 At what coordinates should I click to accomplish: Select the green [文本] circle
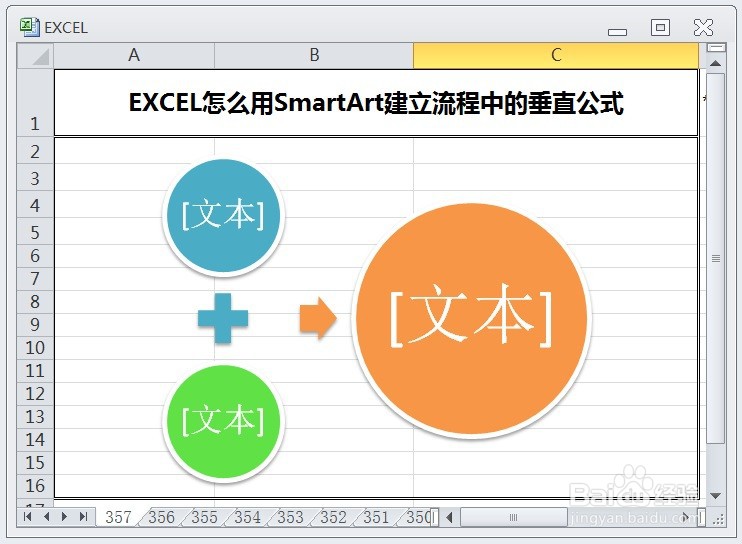[x=223, y=421]
